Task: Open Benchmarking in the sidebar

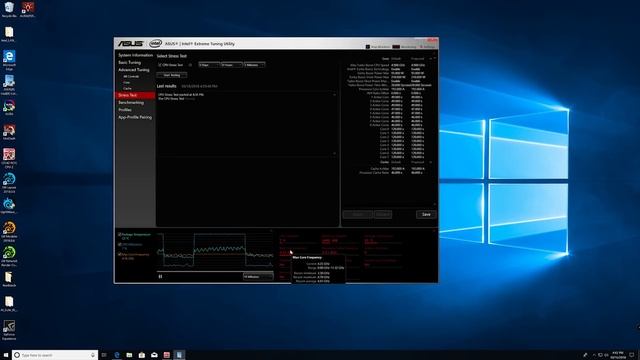Action: pyautogui.click(x=131, y=102)
